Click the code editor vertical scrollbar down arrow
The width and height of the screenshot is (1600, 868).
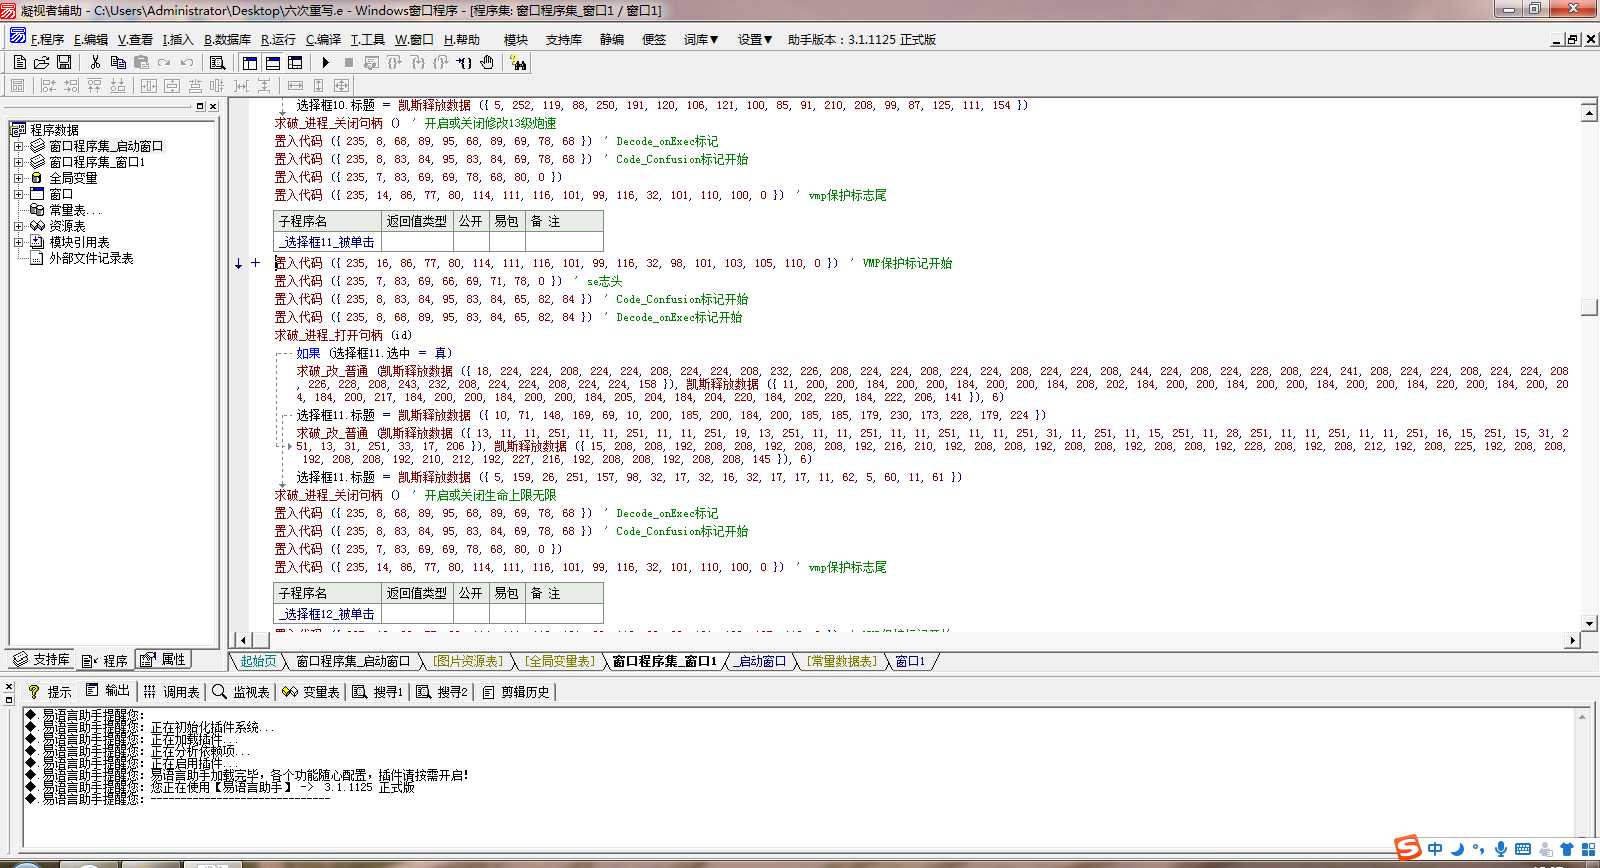pos(1589,622)
